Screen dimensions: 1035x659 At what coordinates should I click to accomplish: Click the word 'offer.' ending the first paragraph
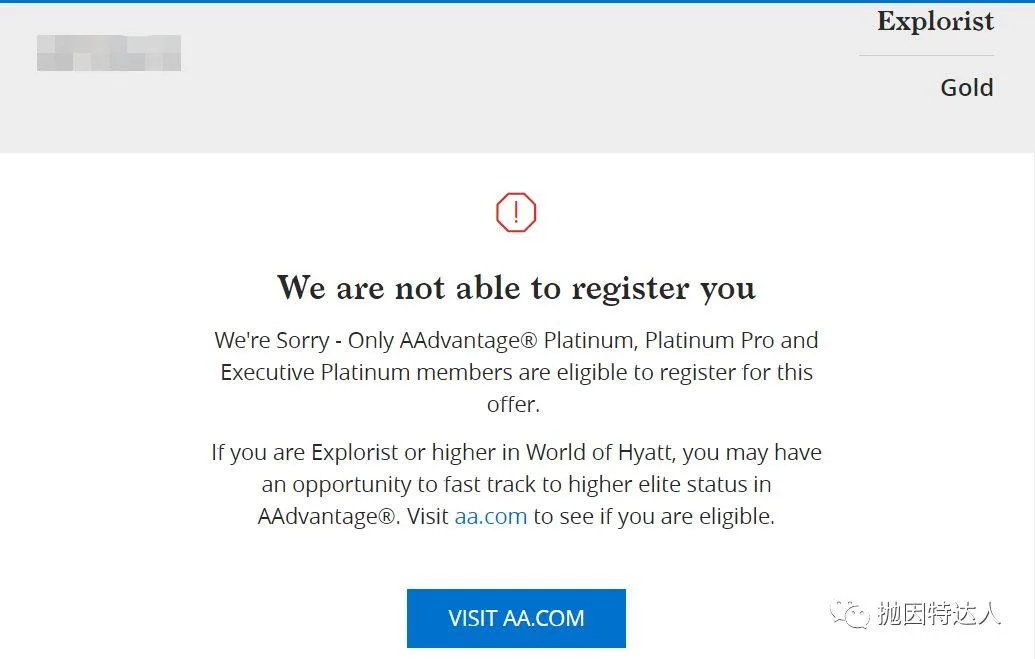point(514,404)
